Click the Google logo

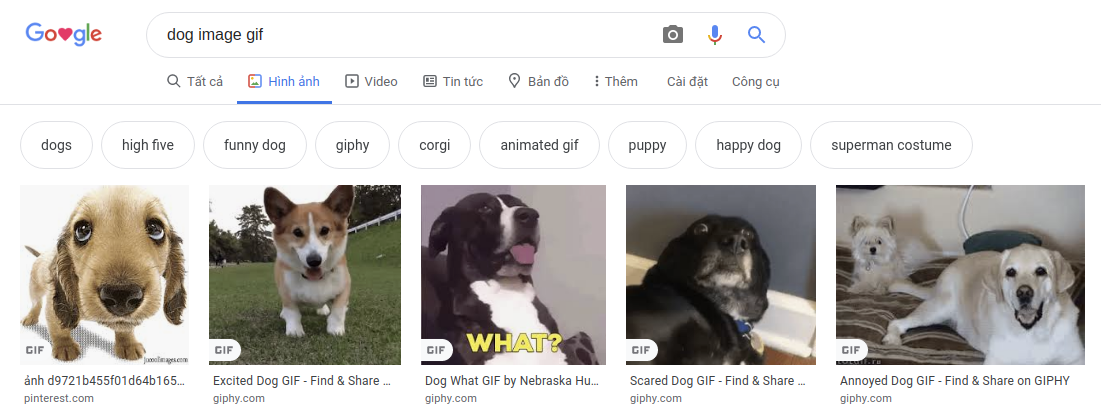pyautogui.click(x=64, y=35)
